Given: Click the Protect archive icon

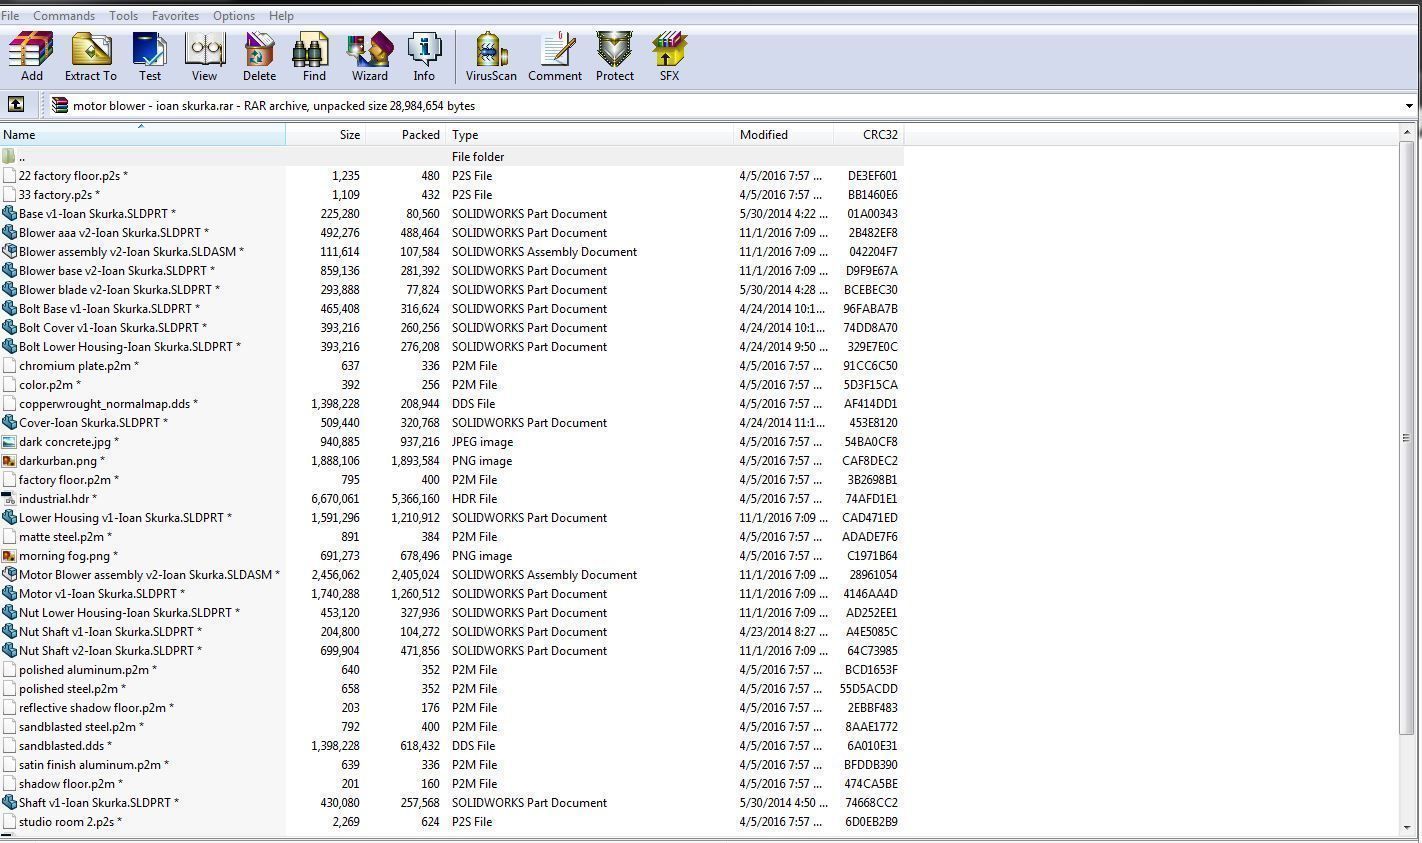Looking at the screenshot, I should click(x=615, y=56).
